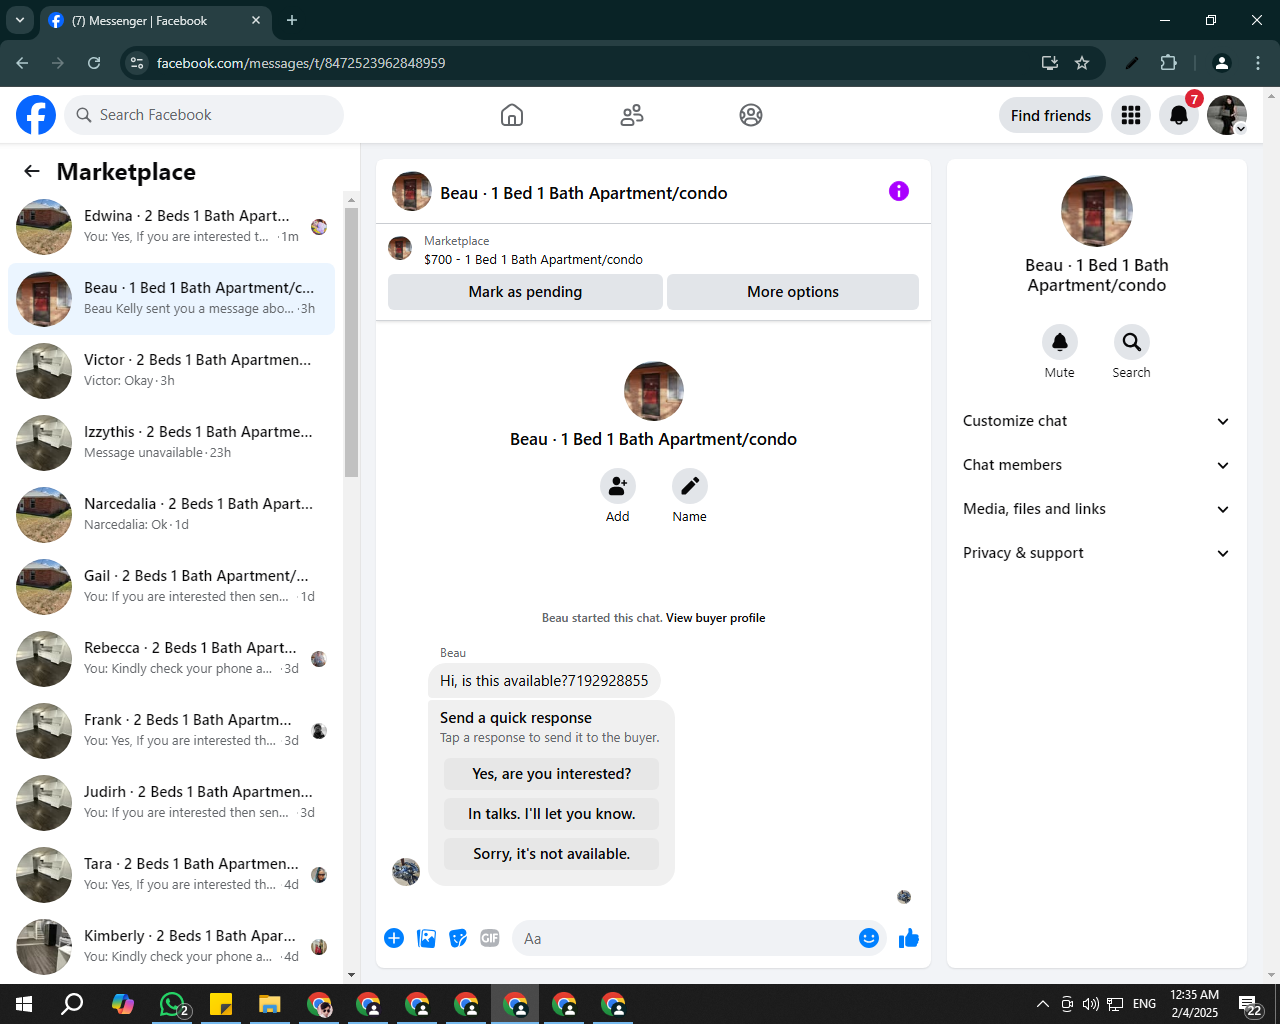This screenshot has width=1280, height=1024.
Task: Open the account profile picture menu
Action: tap(1227, 115)
